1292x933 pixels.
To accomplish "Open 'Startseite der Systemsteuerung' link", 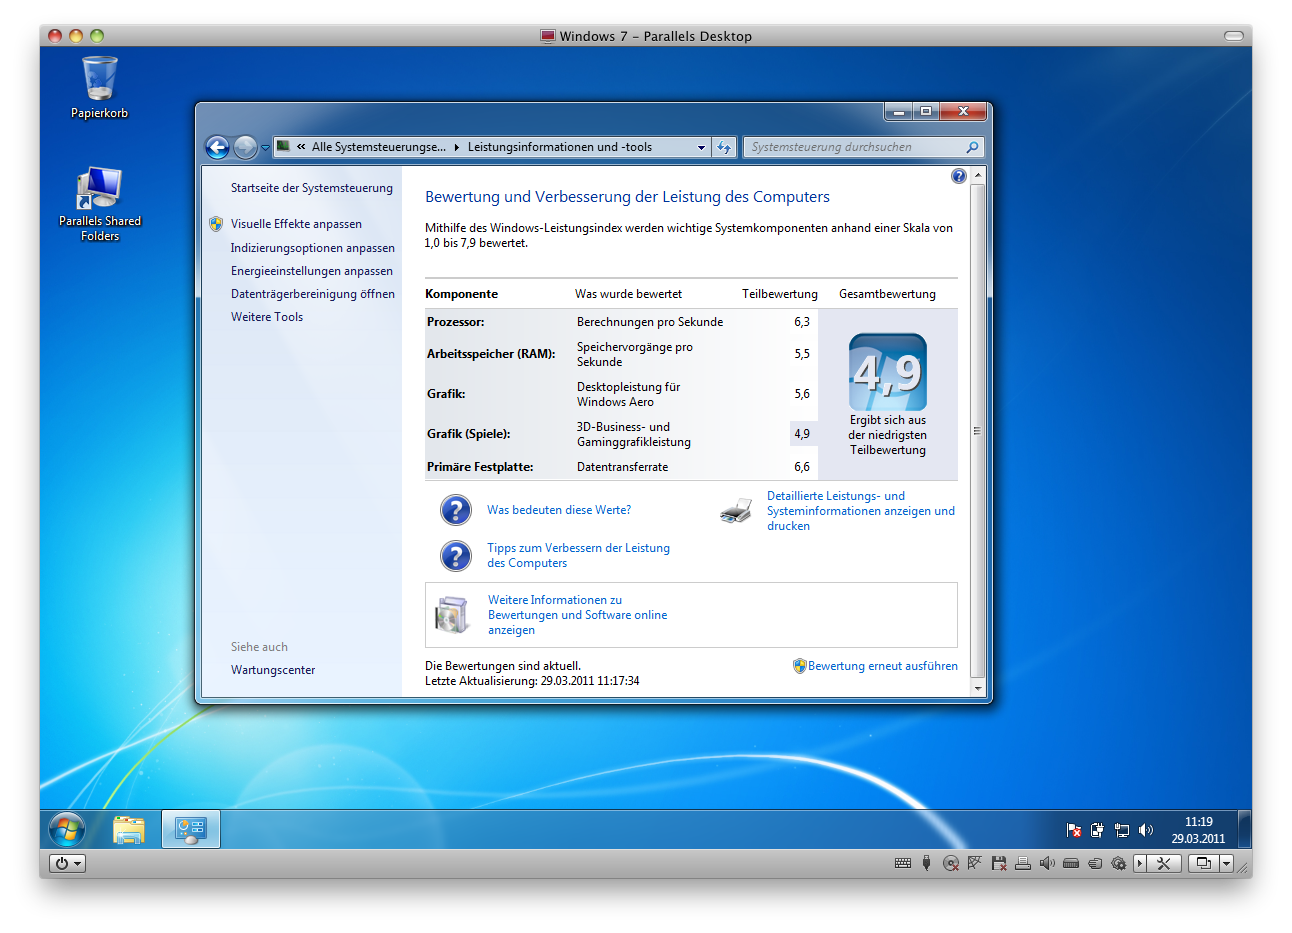I will 312,188.
